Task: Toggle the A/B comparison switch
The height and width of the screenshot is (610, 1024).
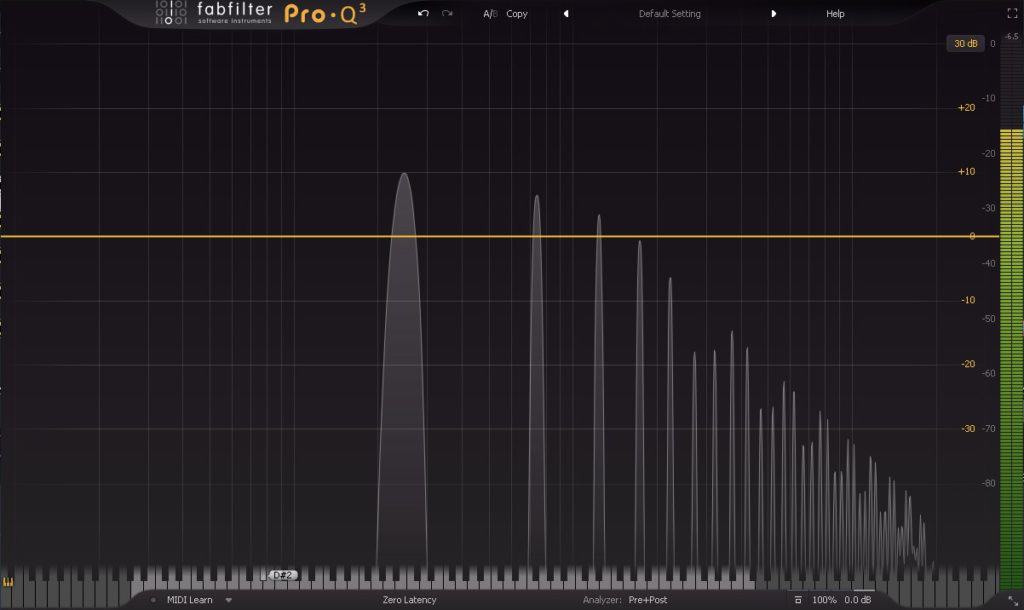Action: 490,13
